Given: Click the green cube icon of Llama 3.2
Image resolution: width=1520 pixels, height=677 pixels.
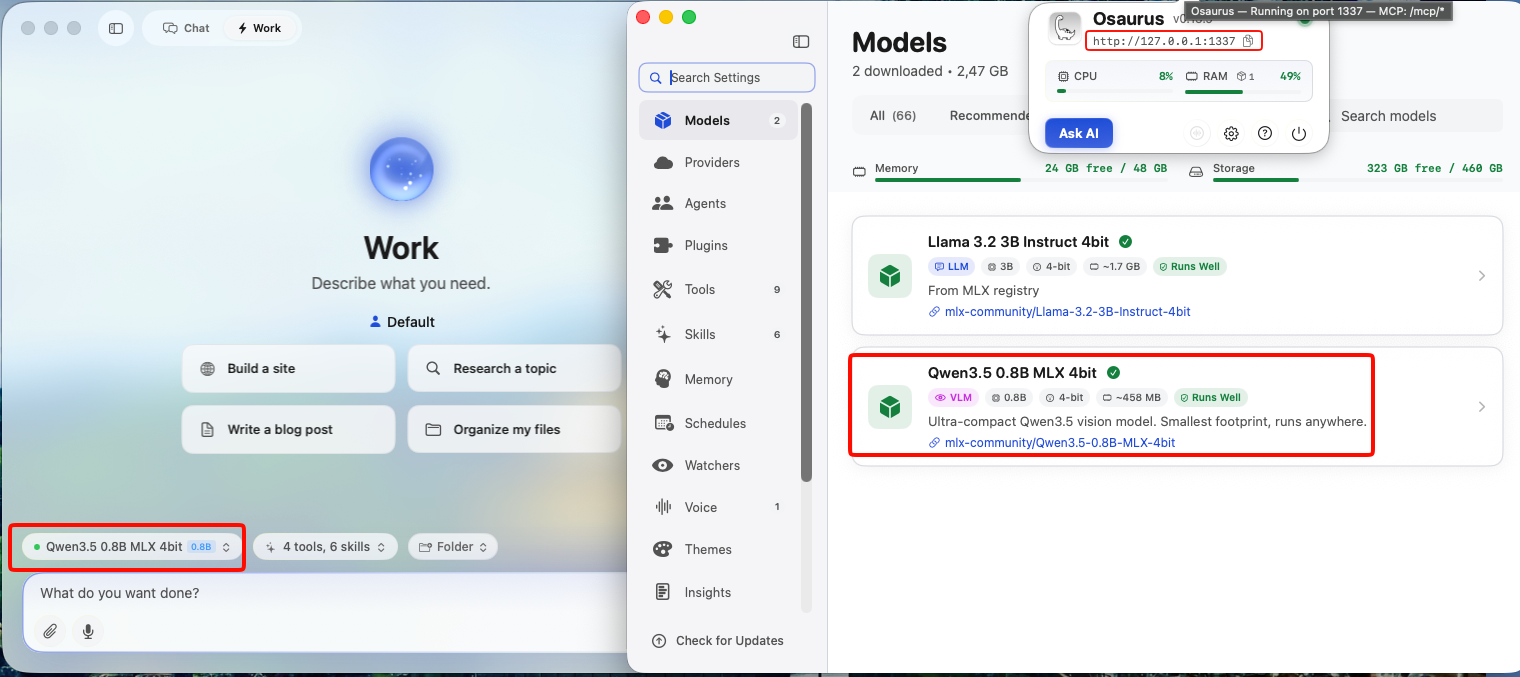Looking at the screenshot, I should pyautogui.click(x=890, y=275).
